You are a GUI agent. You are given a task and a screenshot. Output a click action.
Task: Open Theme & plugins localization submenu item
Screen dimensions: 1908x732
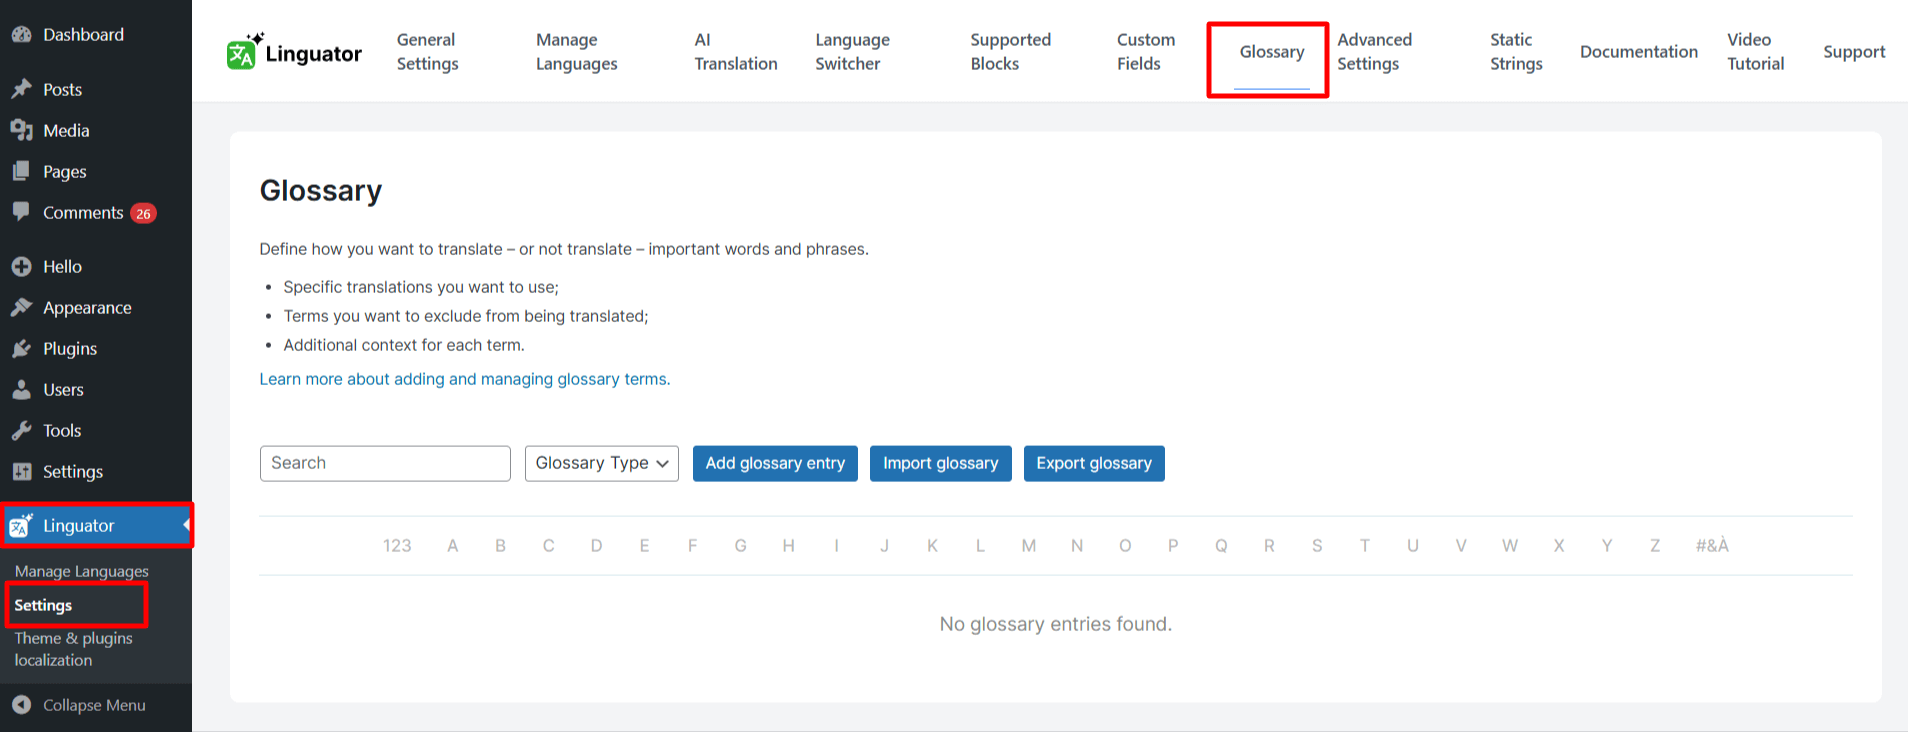click(x=73, y=649)
